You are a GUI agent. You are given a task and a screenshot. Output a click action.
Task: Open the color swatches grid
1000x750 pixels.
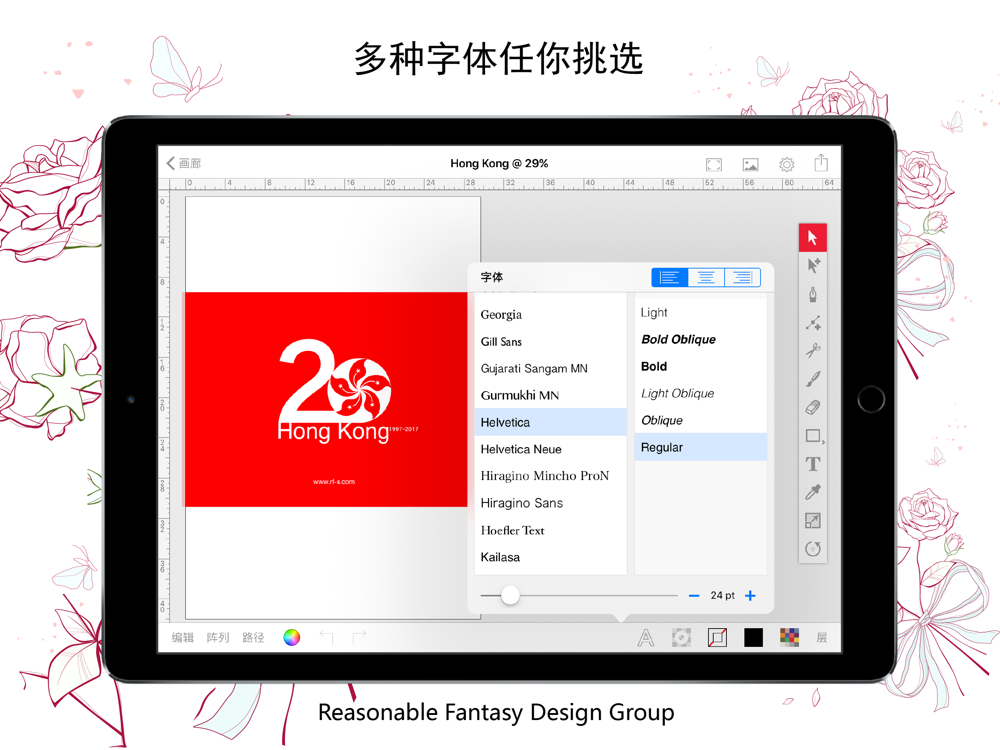[x=789, y=637]
